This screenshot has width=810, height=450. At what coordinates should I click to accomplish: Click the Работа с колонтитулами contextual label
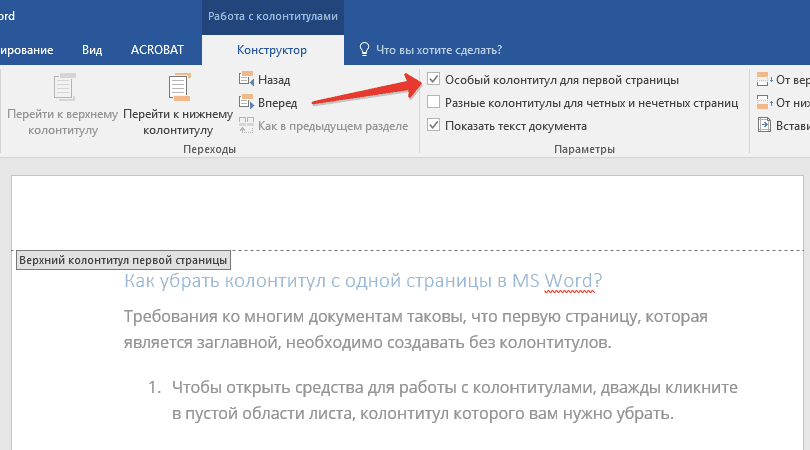coord(272,17)
